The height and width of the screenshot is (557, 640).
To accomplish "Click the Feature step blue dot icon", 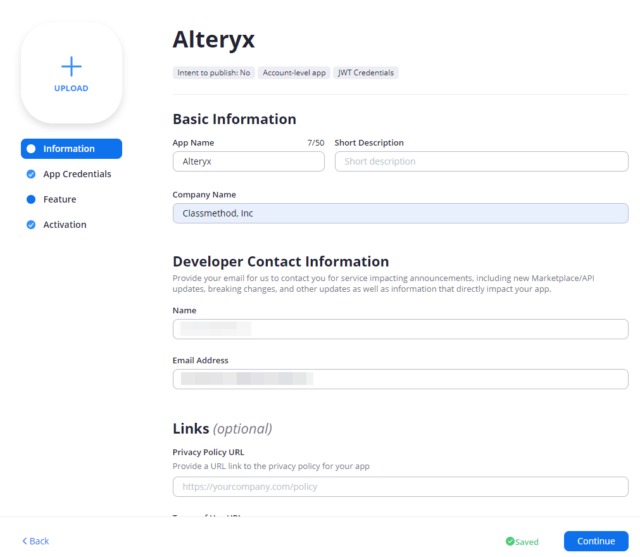I will coord(31,200).
